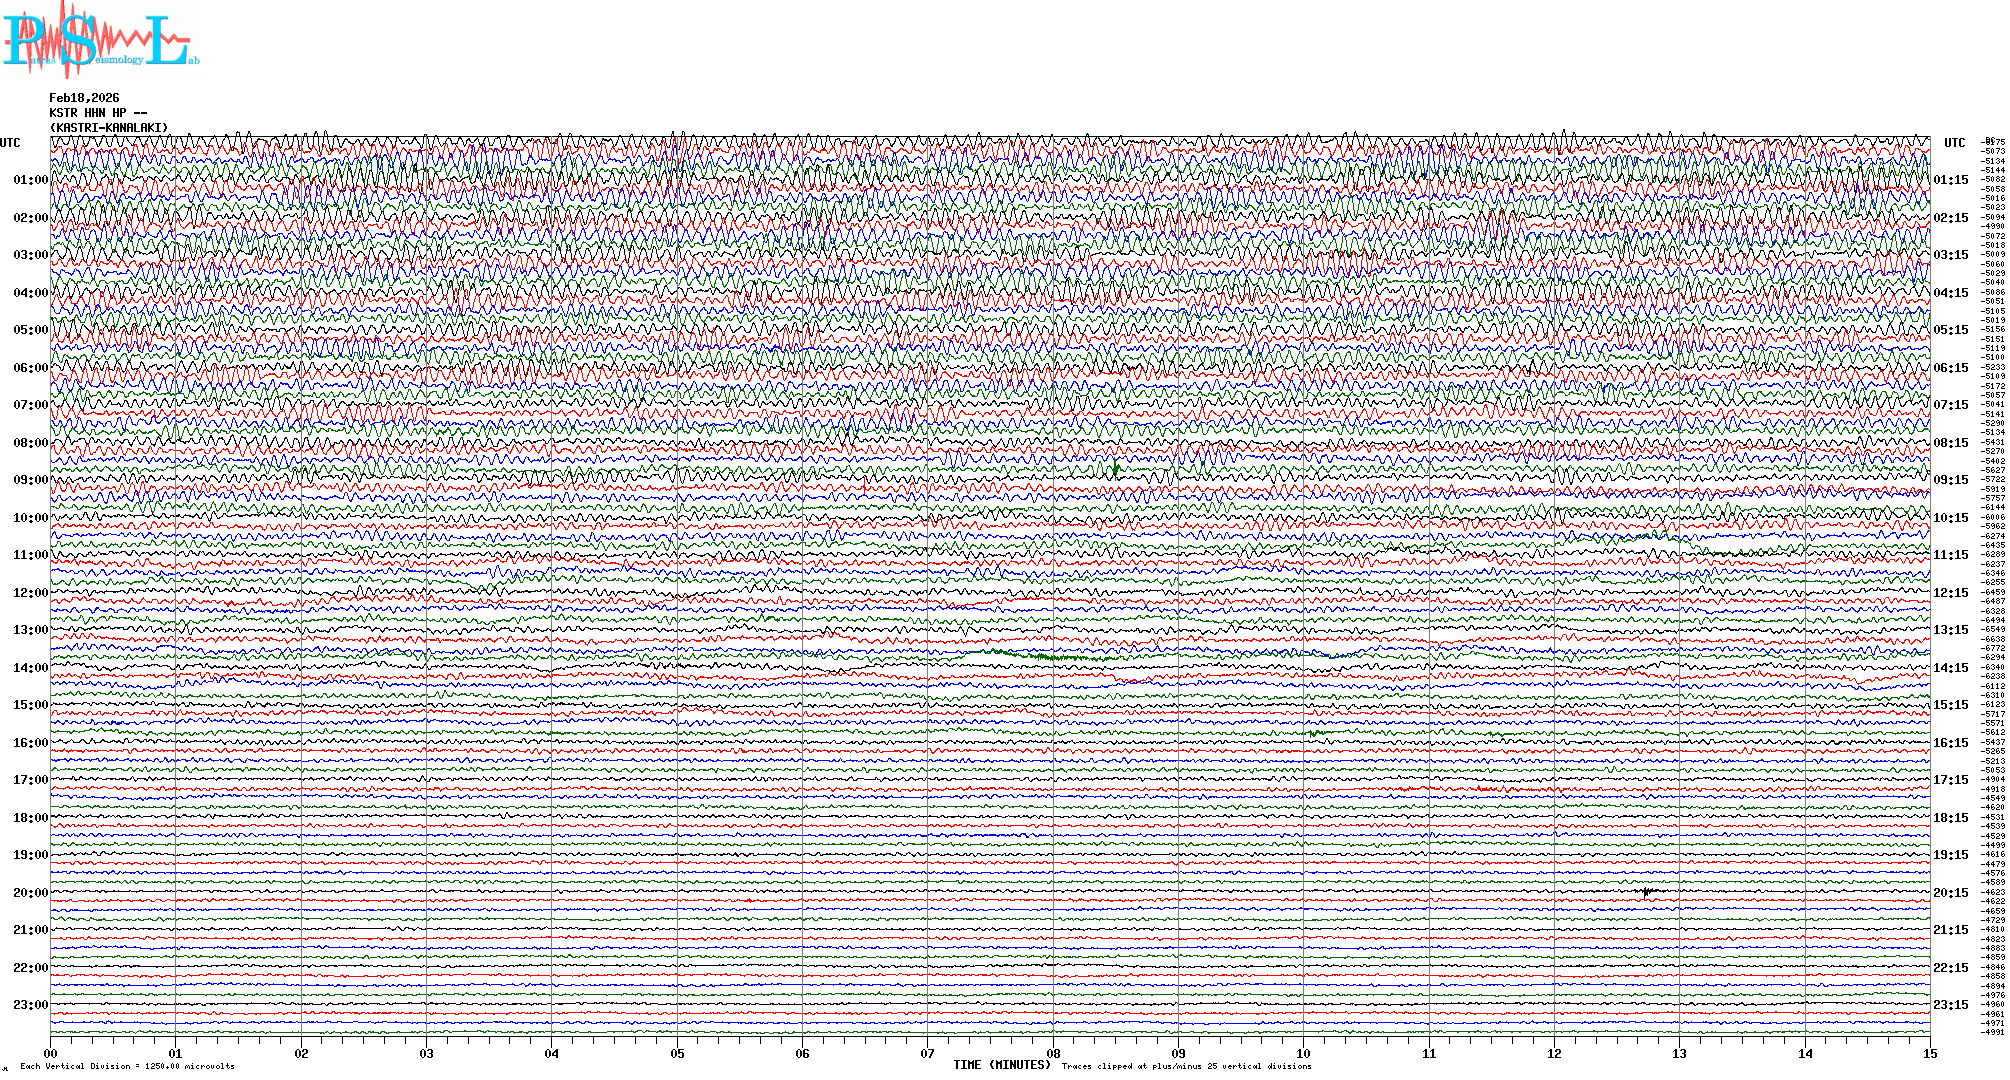
Task: Click the UTC label on the left
Action: [10, 143]
